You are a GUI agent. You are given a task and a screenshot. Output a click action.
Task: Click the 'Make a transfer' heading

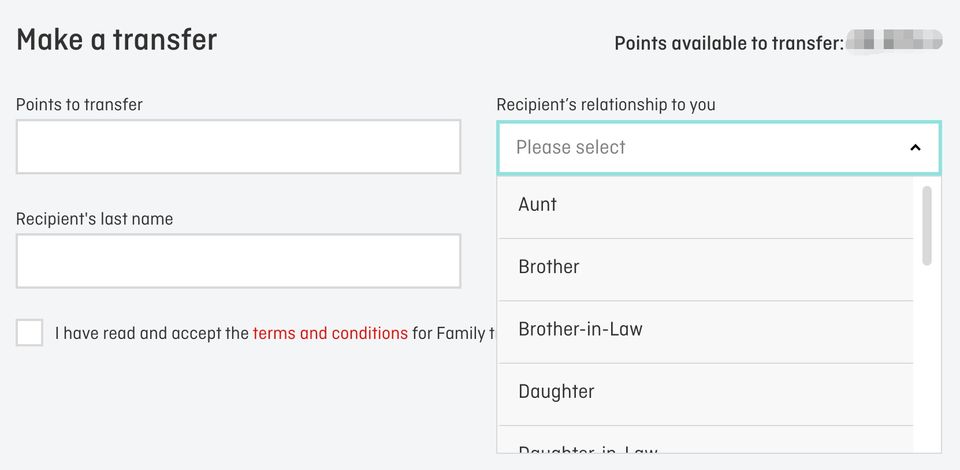117,40
